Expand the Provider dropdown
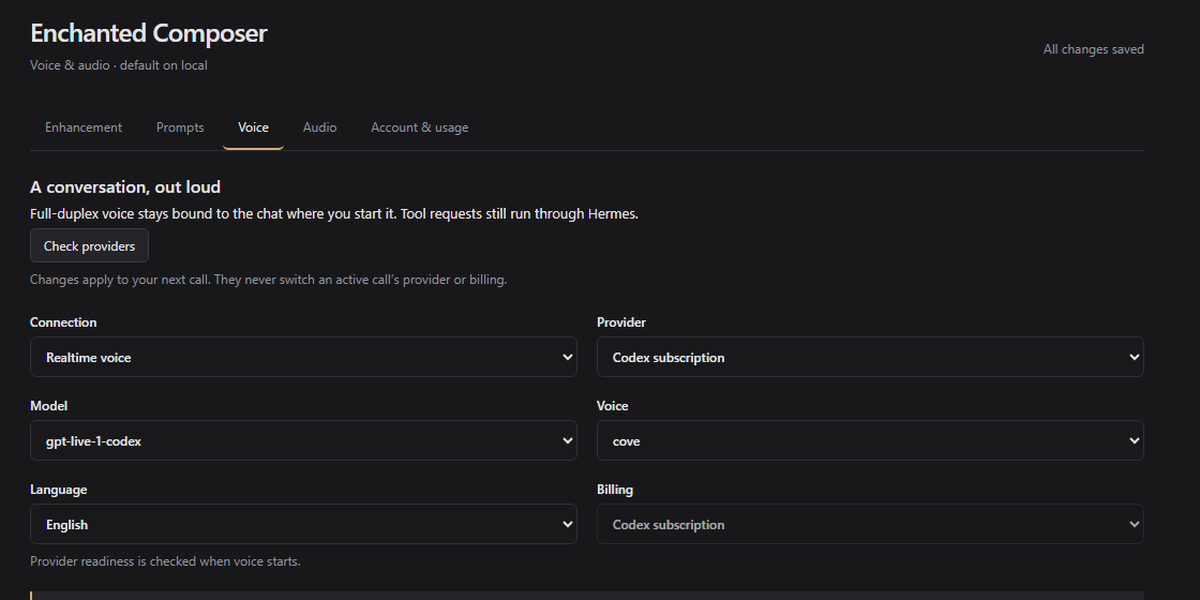 click(x=870, y=357)
